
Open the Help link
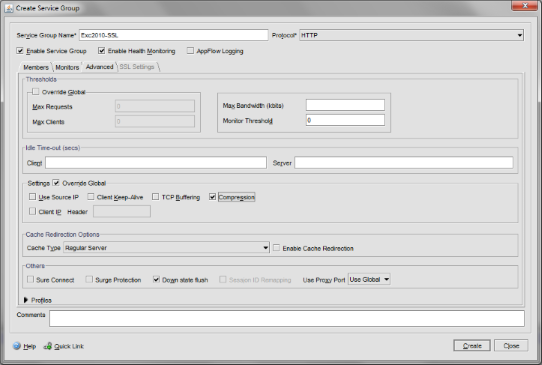pyautogui.click(x=30, y=346)
